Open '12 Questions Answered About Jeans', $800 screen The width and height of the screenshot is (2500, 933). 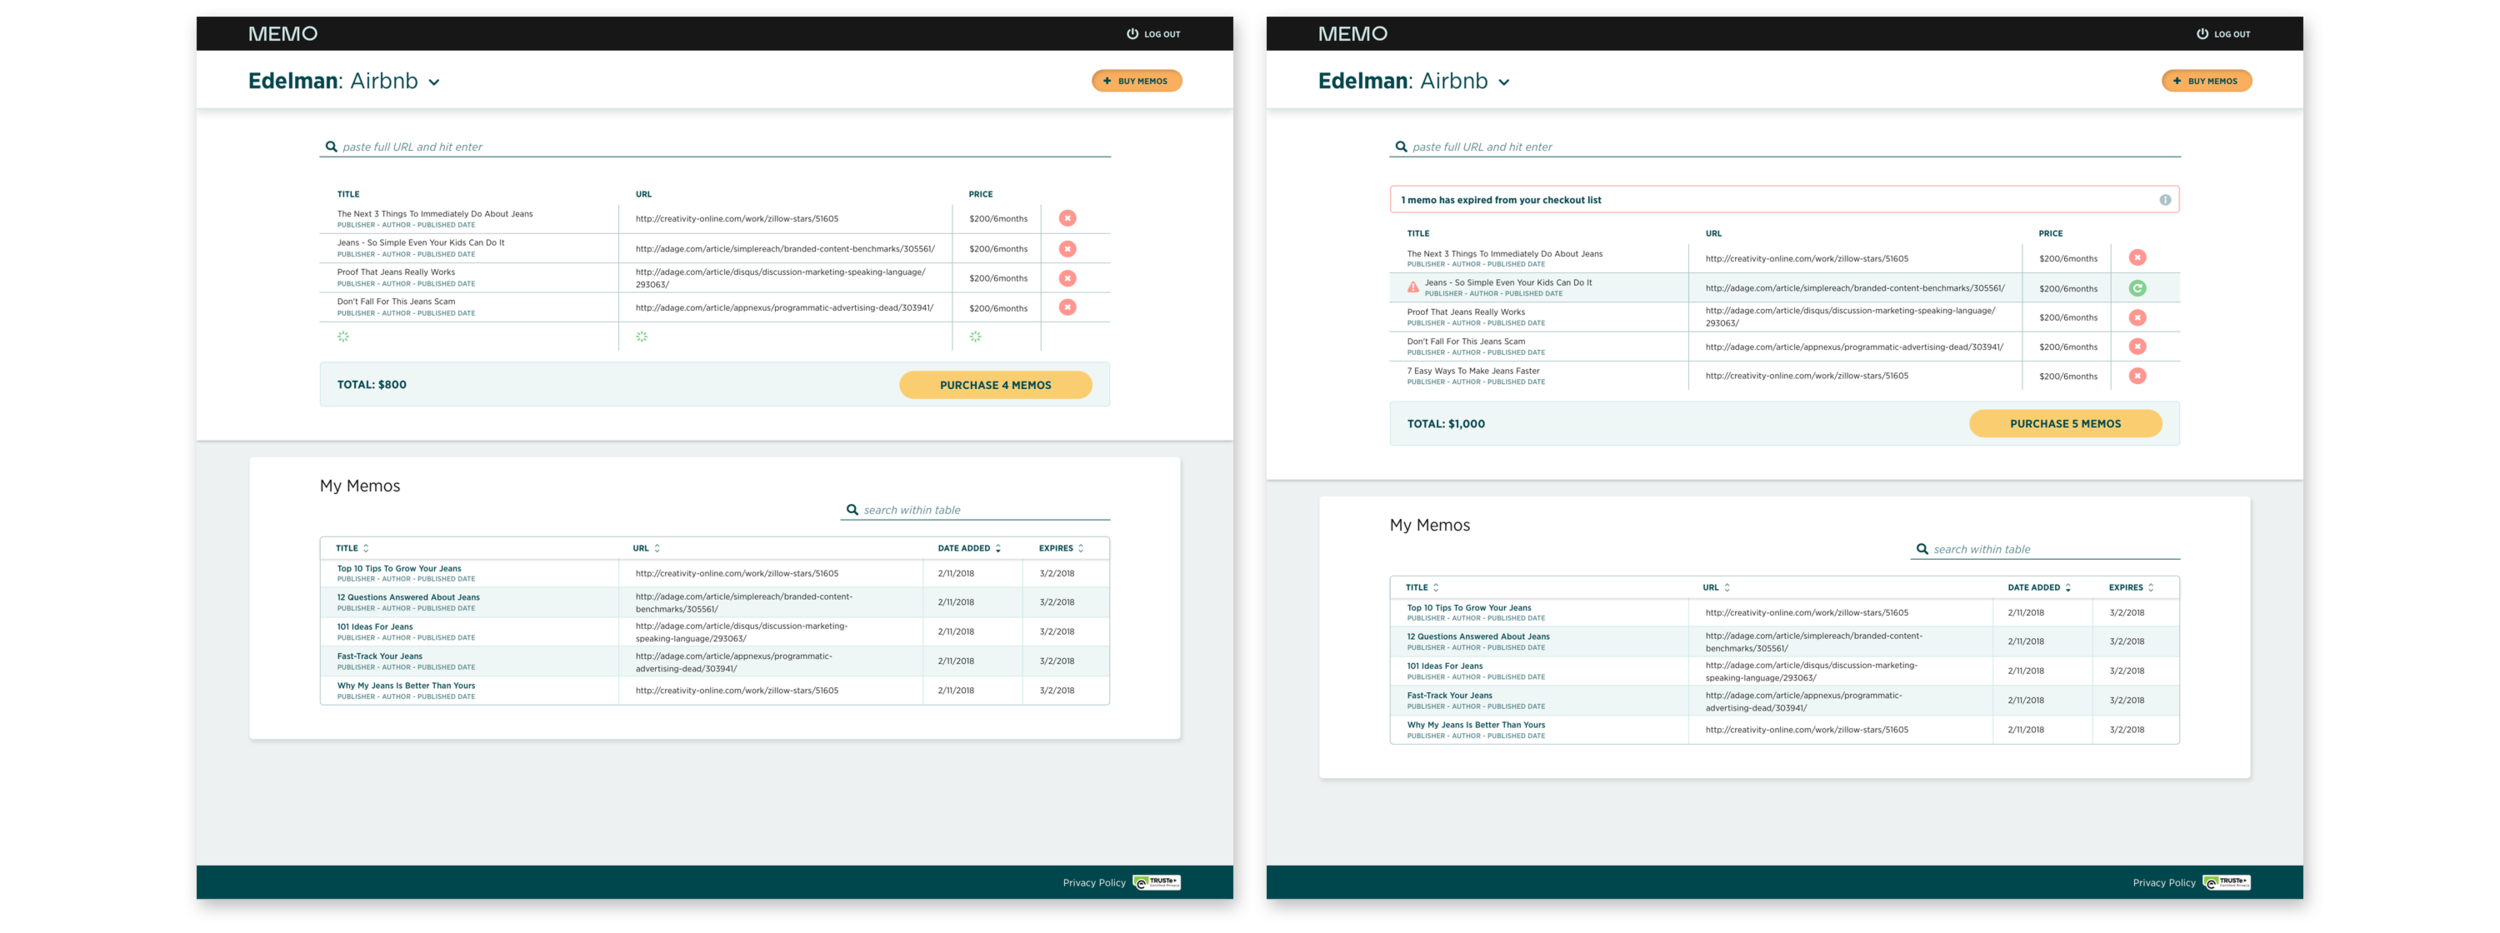tap(408, 597)
